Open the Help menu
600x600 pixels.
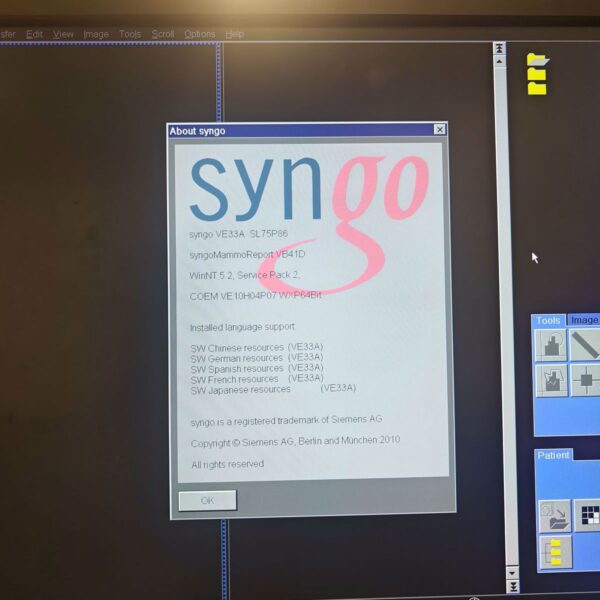click(x=235, y=34)
